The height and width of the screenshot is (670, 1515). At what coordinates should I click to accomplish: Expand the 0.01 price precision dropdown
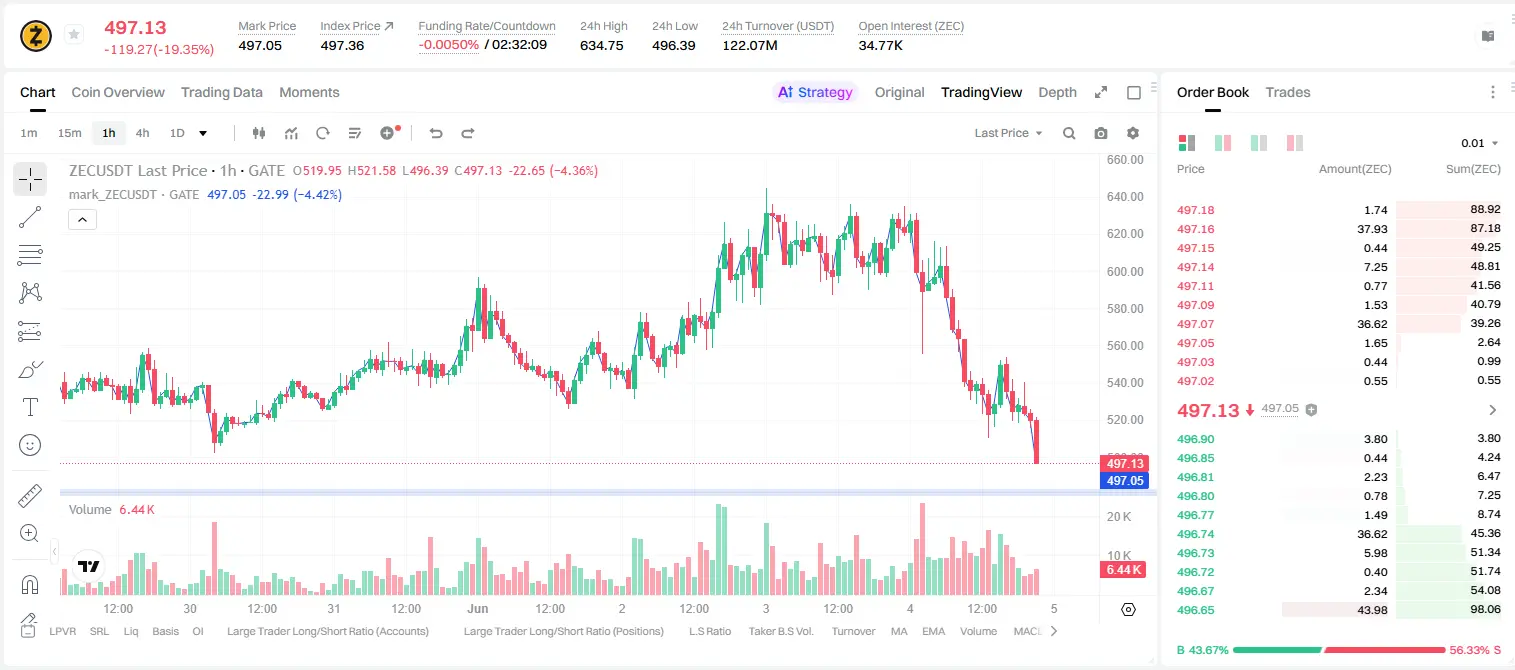(1480, 143)
